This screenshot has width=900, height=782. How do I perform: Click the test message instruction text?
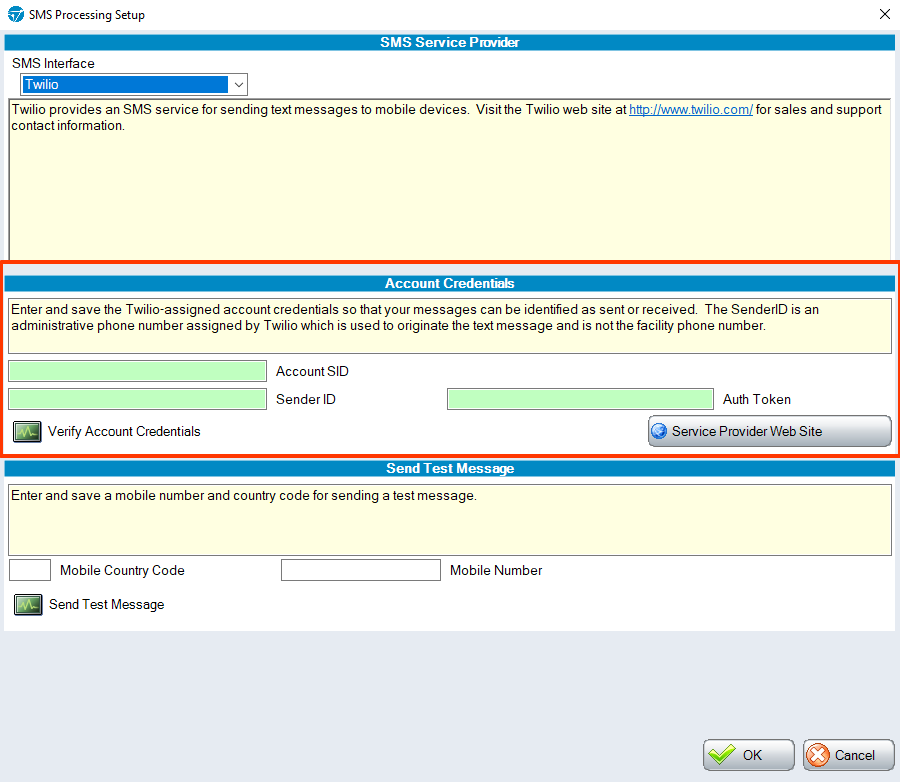tap(244, 495)
